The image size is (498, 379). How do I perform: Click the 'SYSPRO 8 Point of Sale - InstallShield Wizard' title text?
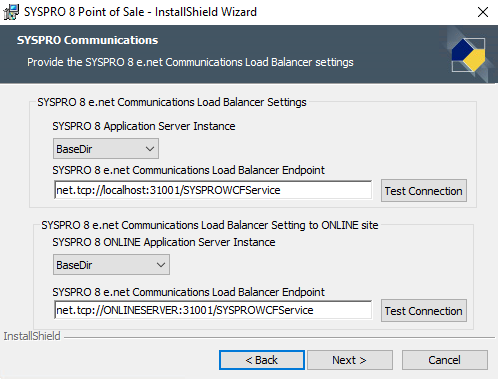(x=140, y=12)
